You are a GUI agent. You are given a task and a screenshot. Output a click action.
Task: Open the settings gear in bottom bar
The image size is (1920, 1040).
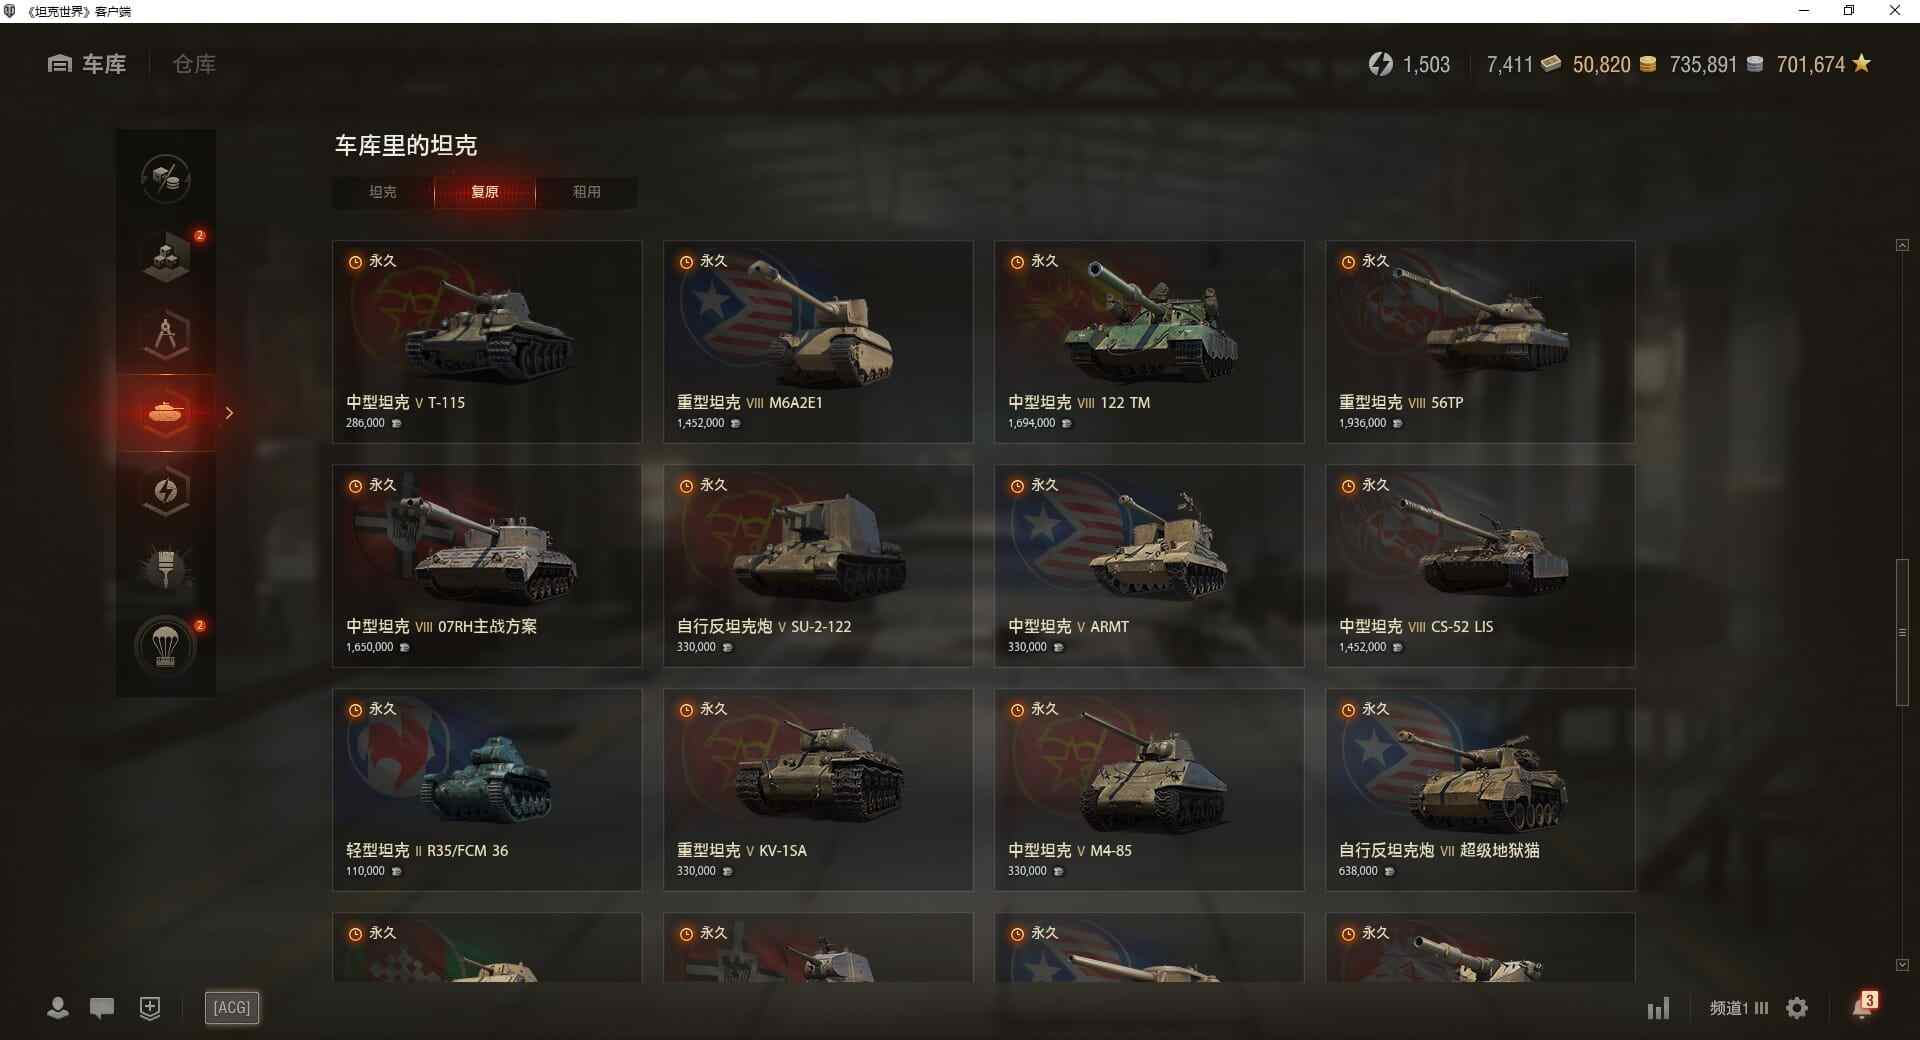pyautogui.click(x=1797, y=1008)
